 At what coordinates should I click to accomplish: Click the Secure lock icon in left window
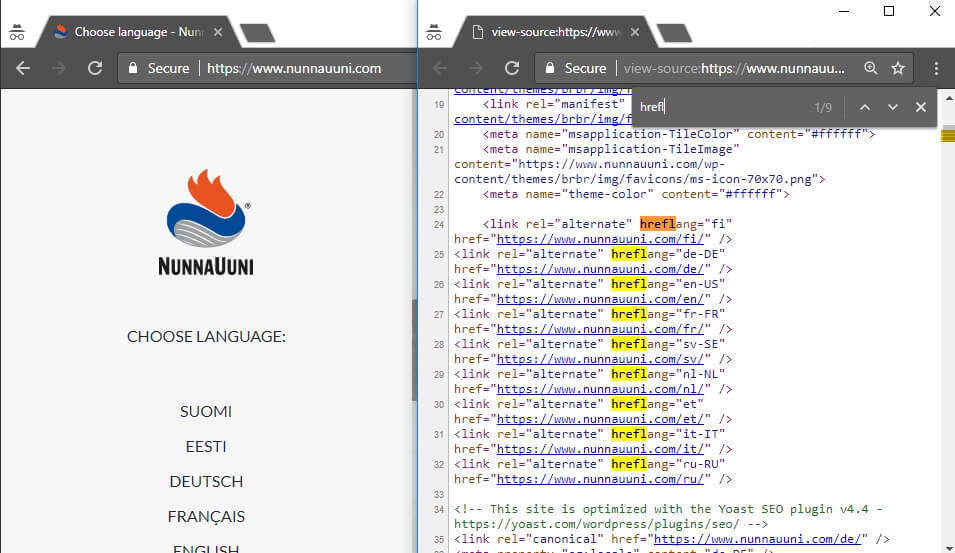point(132,68)
